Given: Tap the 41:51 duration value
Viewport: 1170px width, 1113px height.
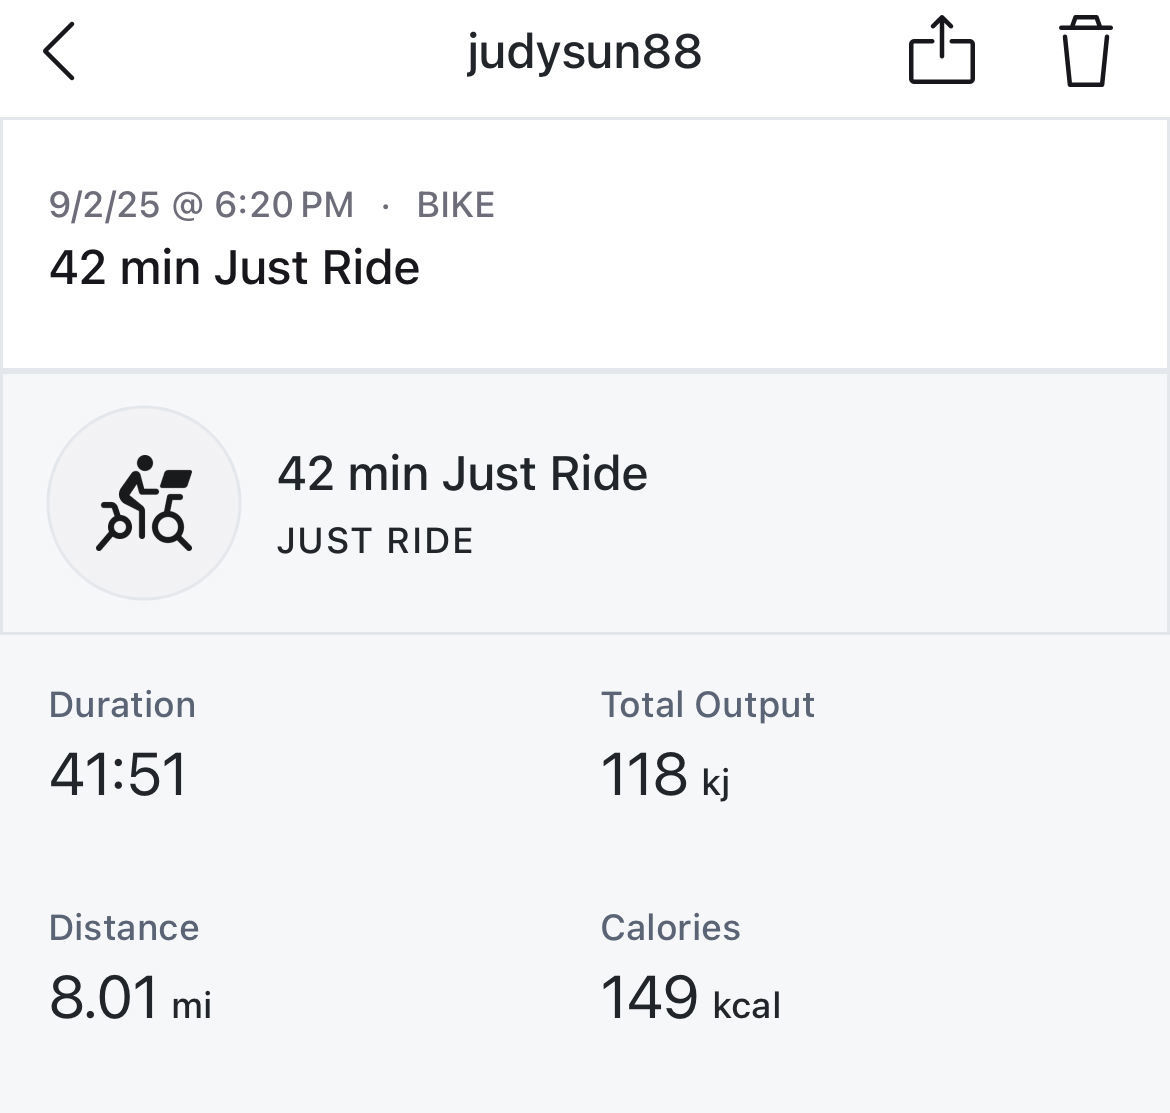Looking at the screenshot, I should pos(119,774).
